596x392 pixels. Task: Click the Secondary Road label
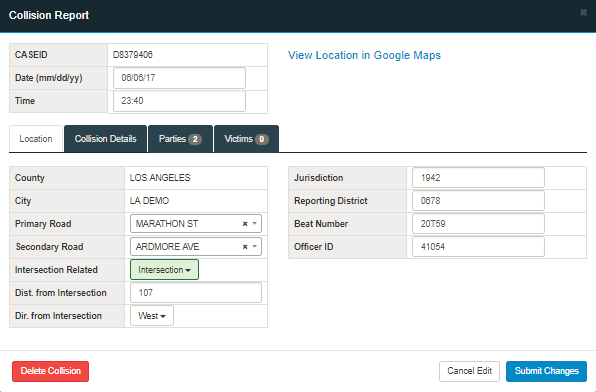[x=49, y=247]
